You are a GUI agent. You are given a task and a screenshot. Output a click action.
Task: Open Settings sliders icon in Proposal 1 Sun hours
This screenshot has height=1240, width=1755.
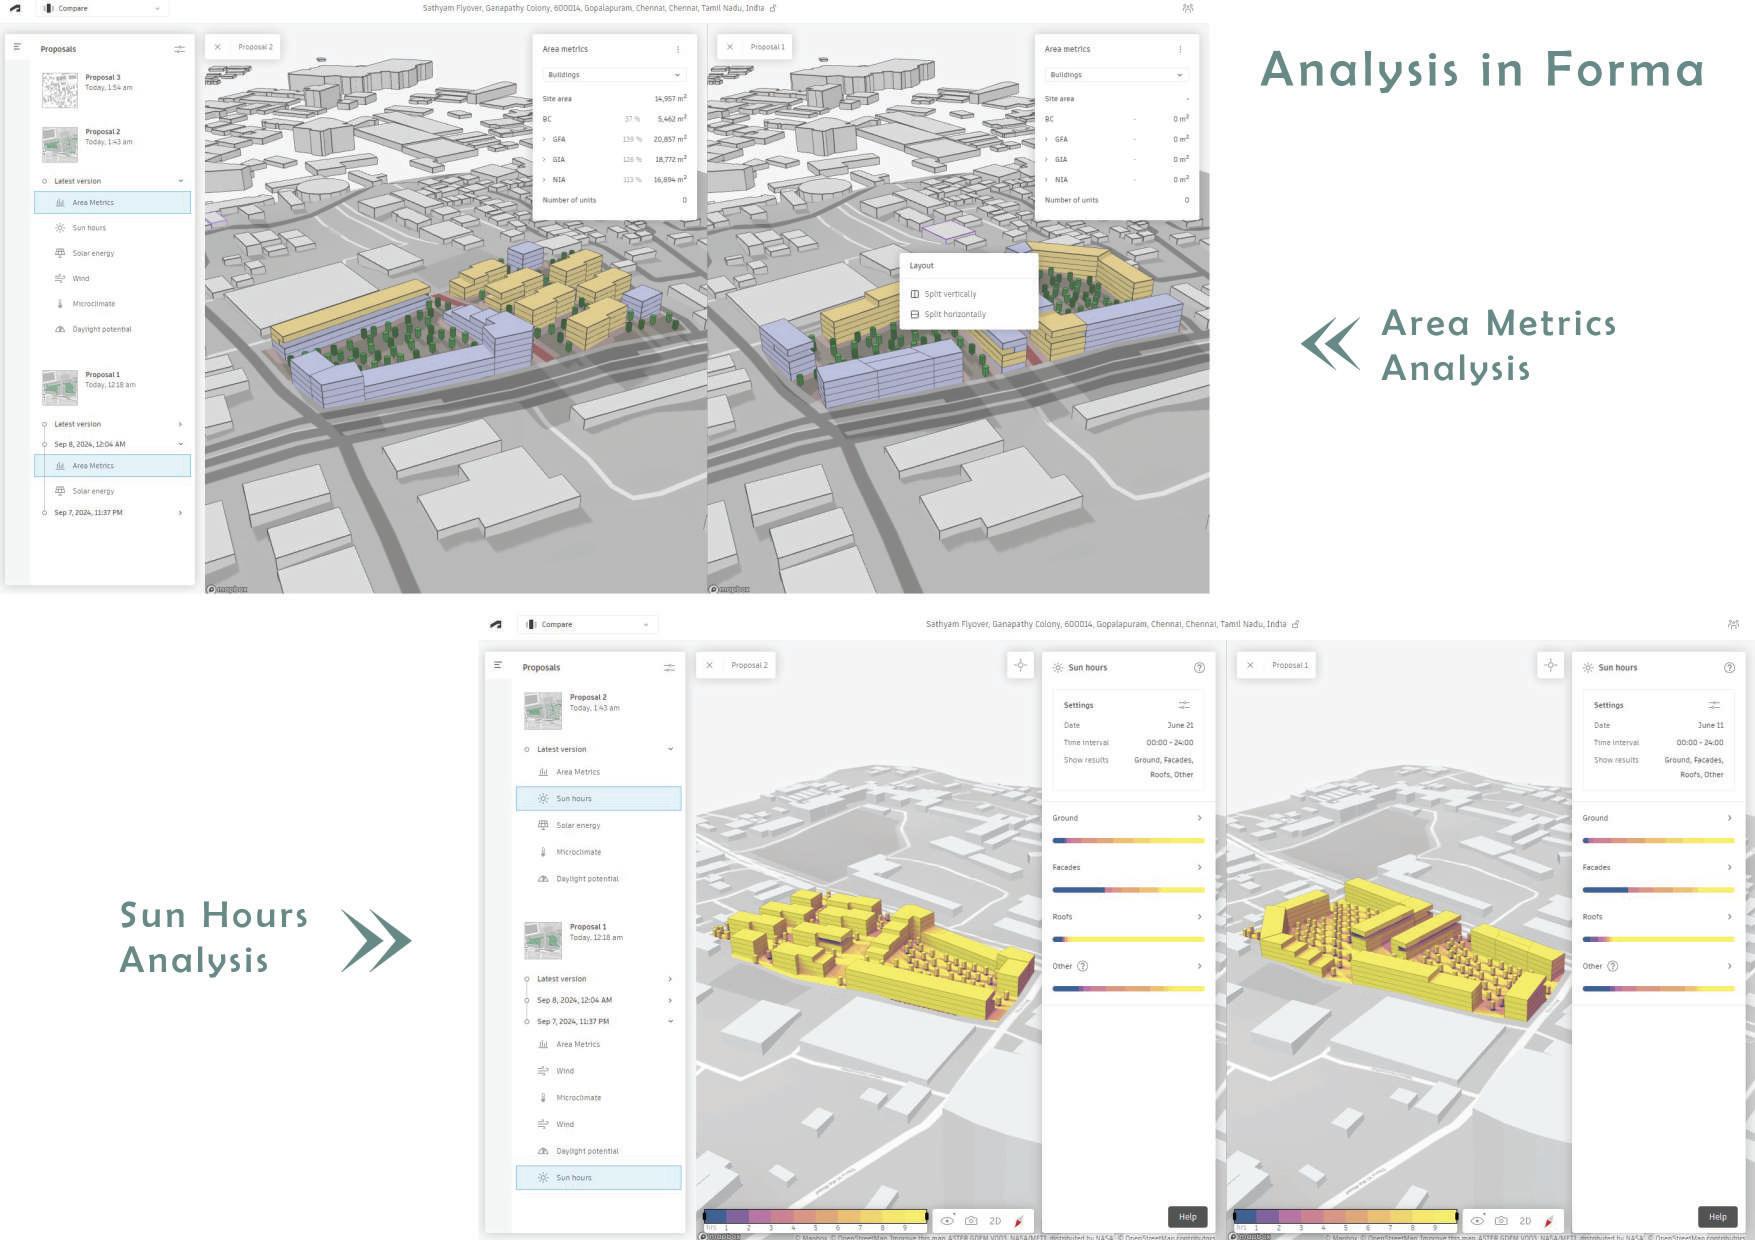(x=1714, y=705)
